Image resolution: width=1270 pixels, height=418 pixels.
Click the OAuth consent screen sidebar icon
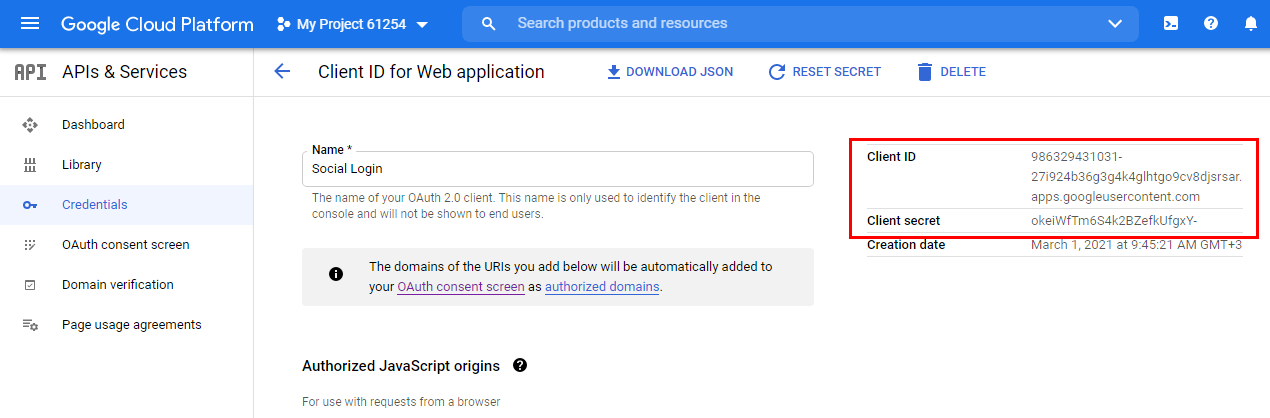pos(30,245)
